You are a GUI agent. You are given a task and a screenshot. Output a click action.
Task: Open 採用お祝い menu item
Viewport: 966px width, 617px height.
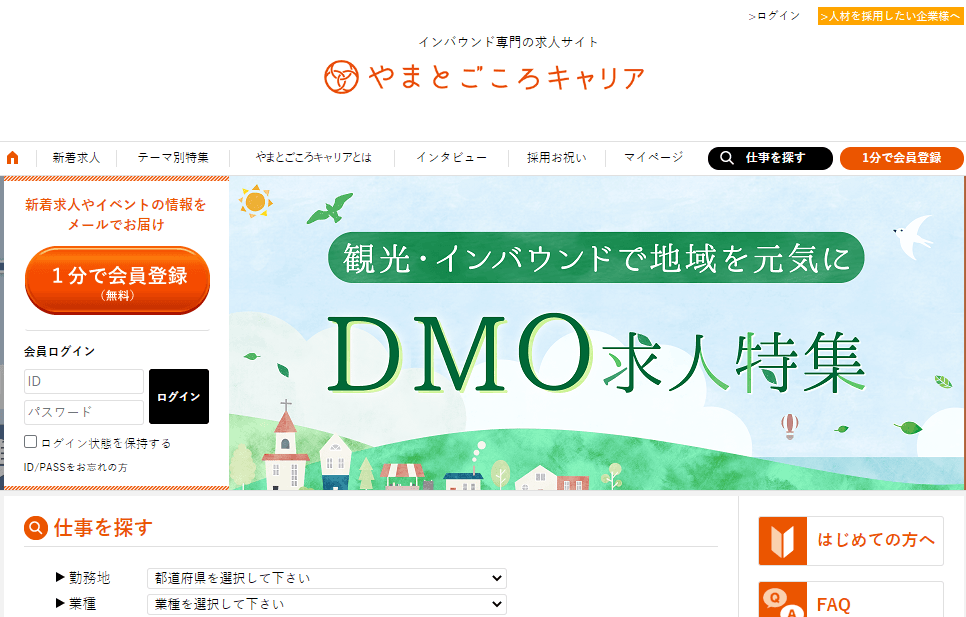click(557, 158)
